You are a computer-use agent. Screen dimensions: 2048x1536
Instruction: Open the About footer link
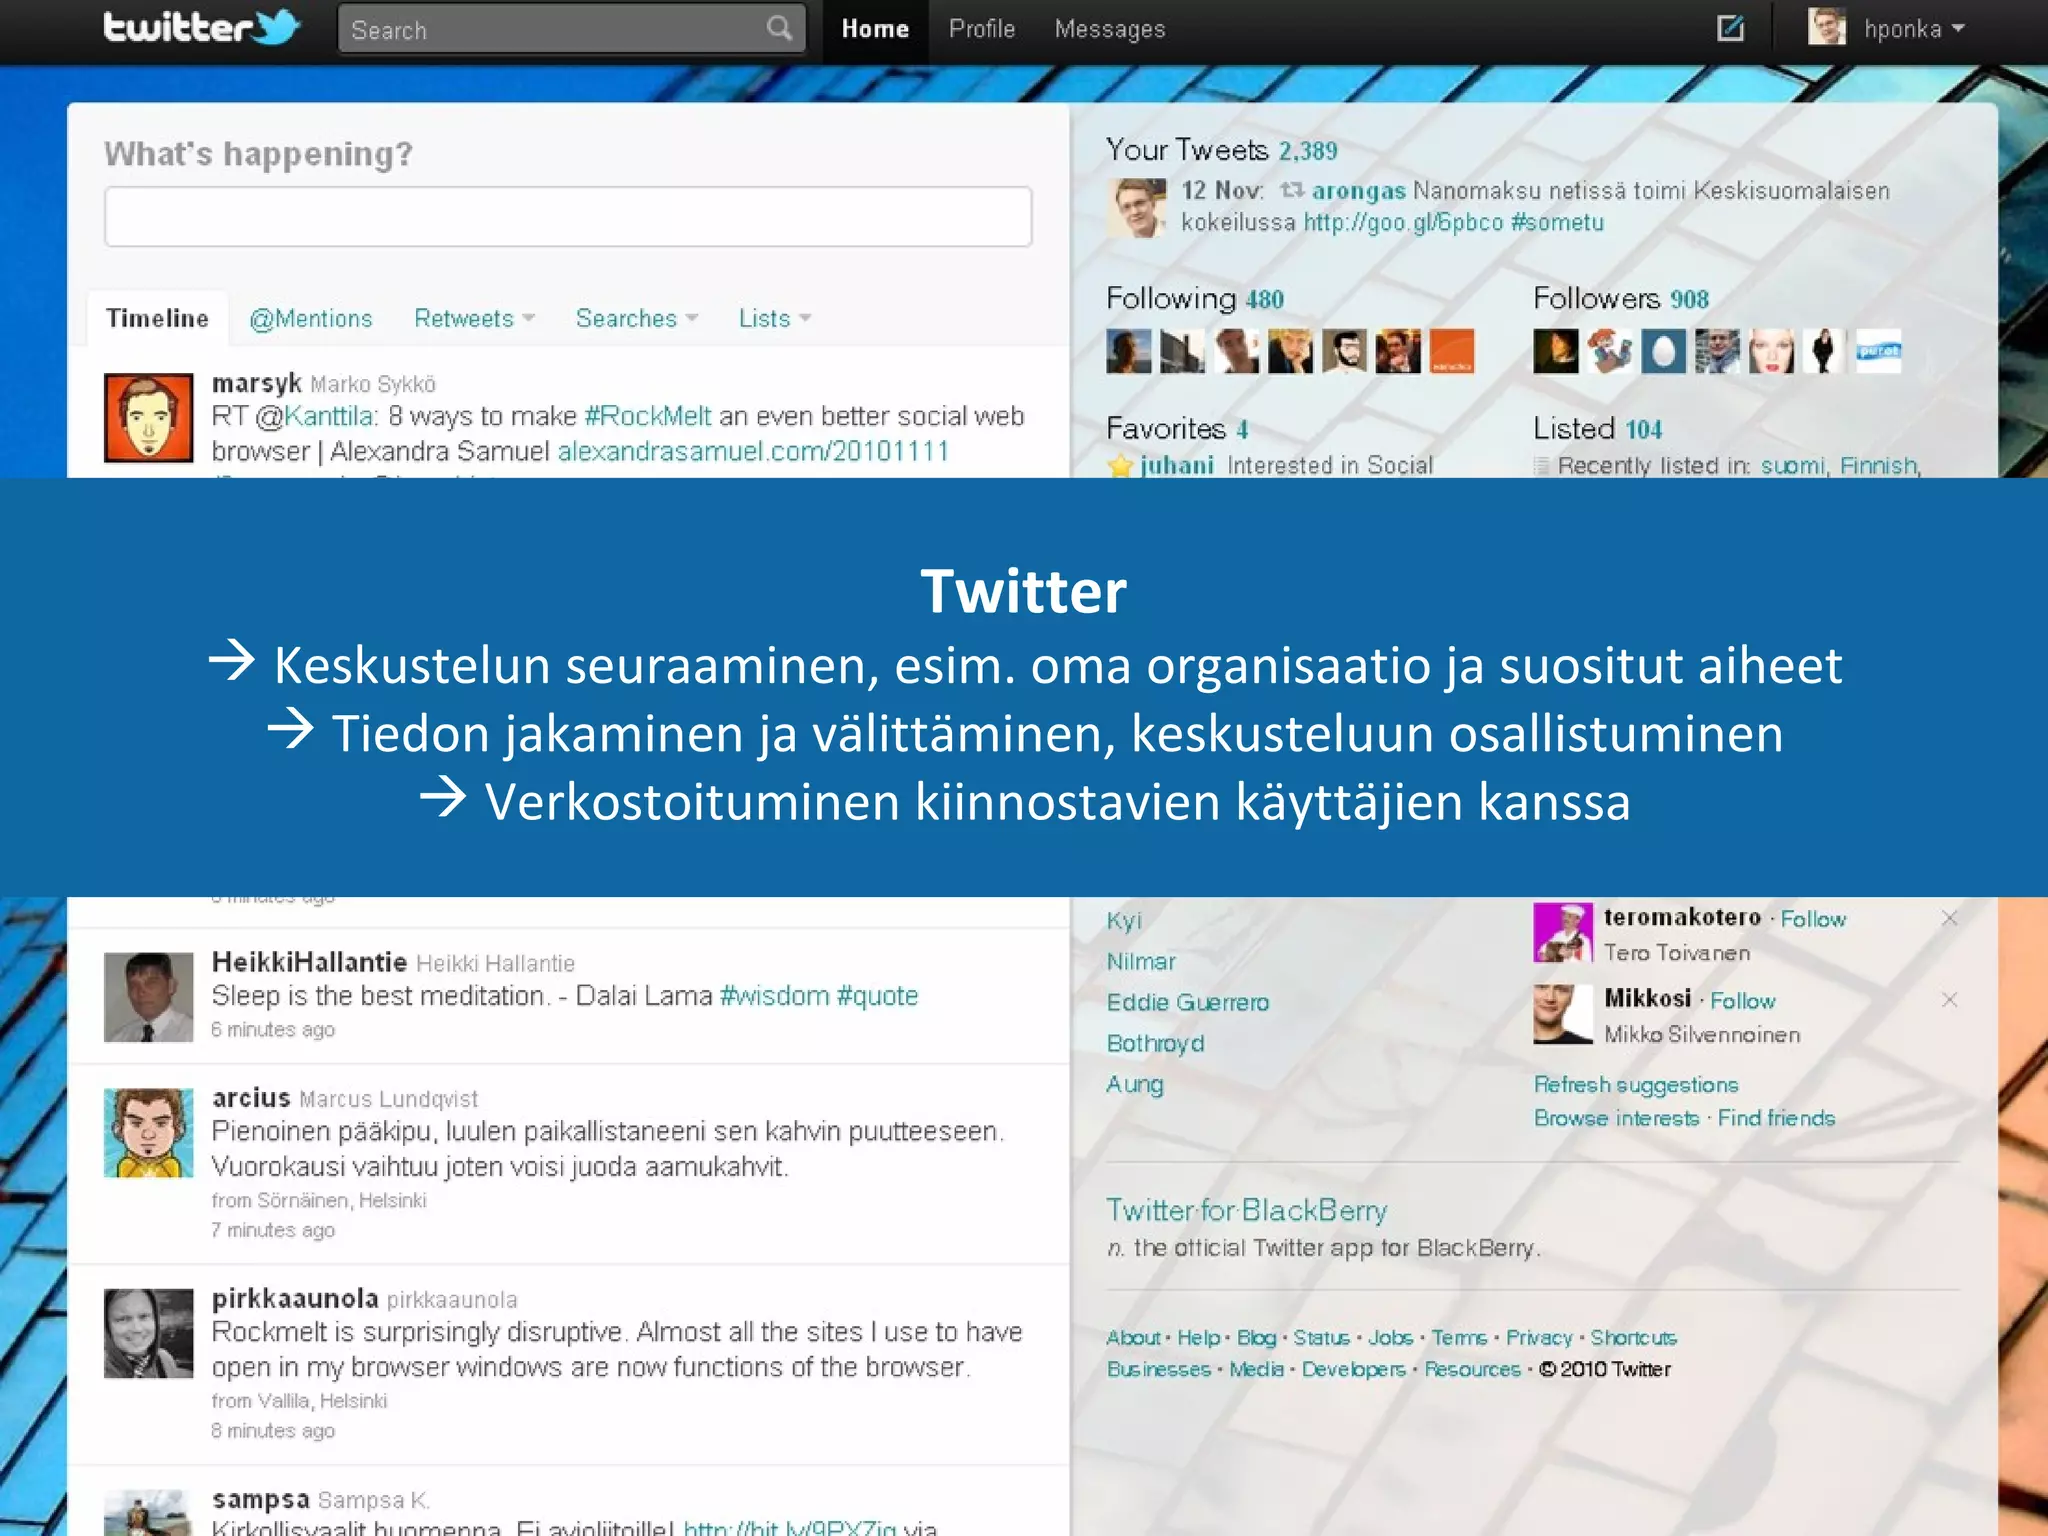coord(1133,1338)
